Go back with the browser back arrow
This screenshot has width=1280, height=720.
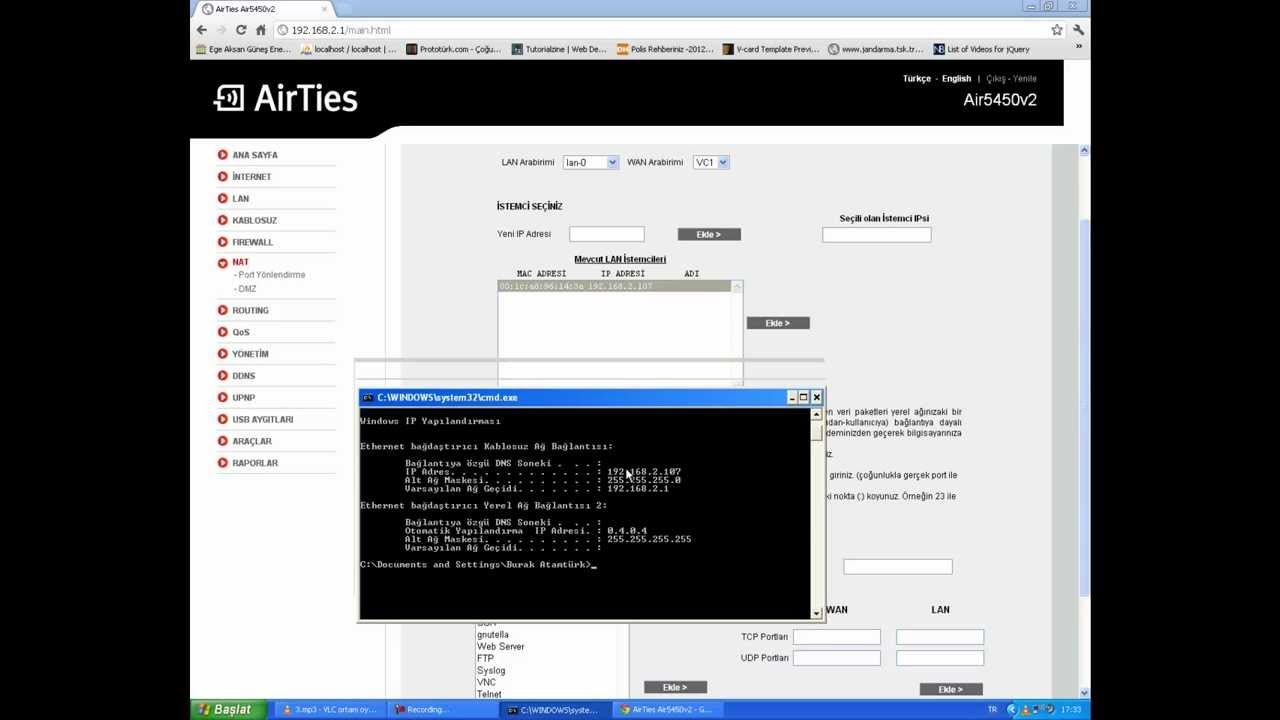click(x=202, y=30)
